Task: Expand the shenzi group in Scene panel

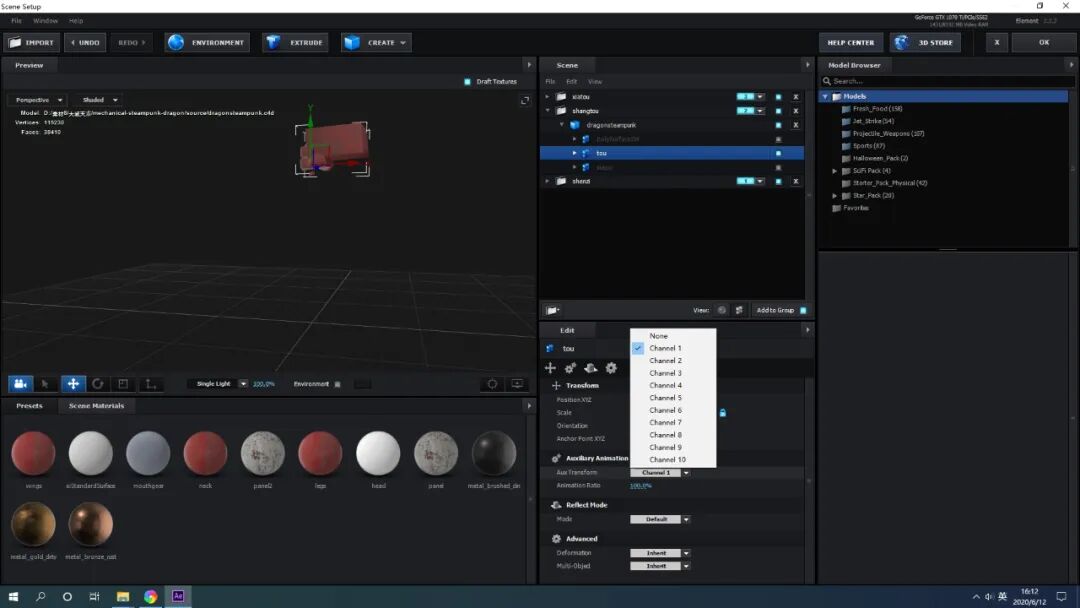Action: point(546,180)
